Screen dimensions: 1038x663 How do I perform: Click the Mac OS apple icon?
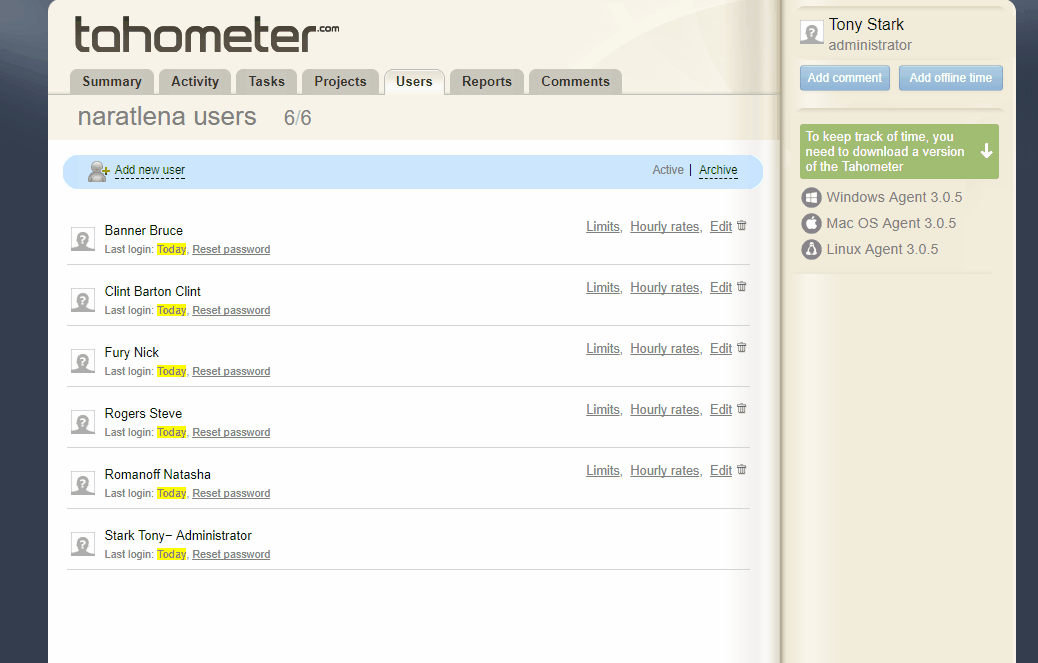coord(812,223)
